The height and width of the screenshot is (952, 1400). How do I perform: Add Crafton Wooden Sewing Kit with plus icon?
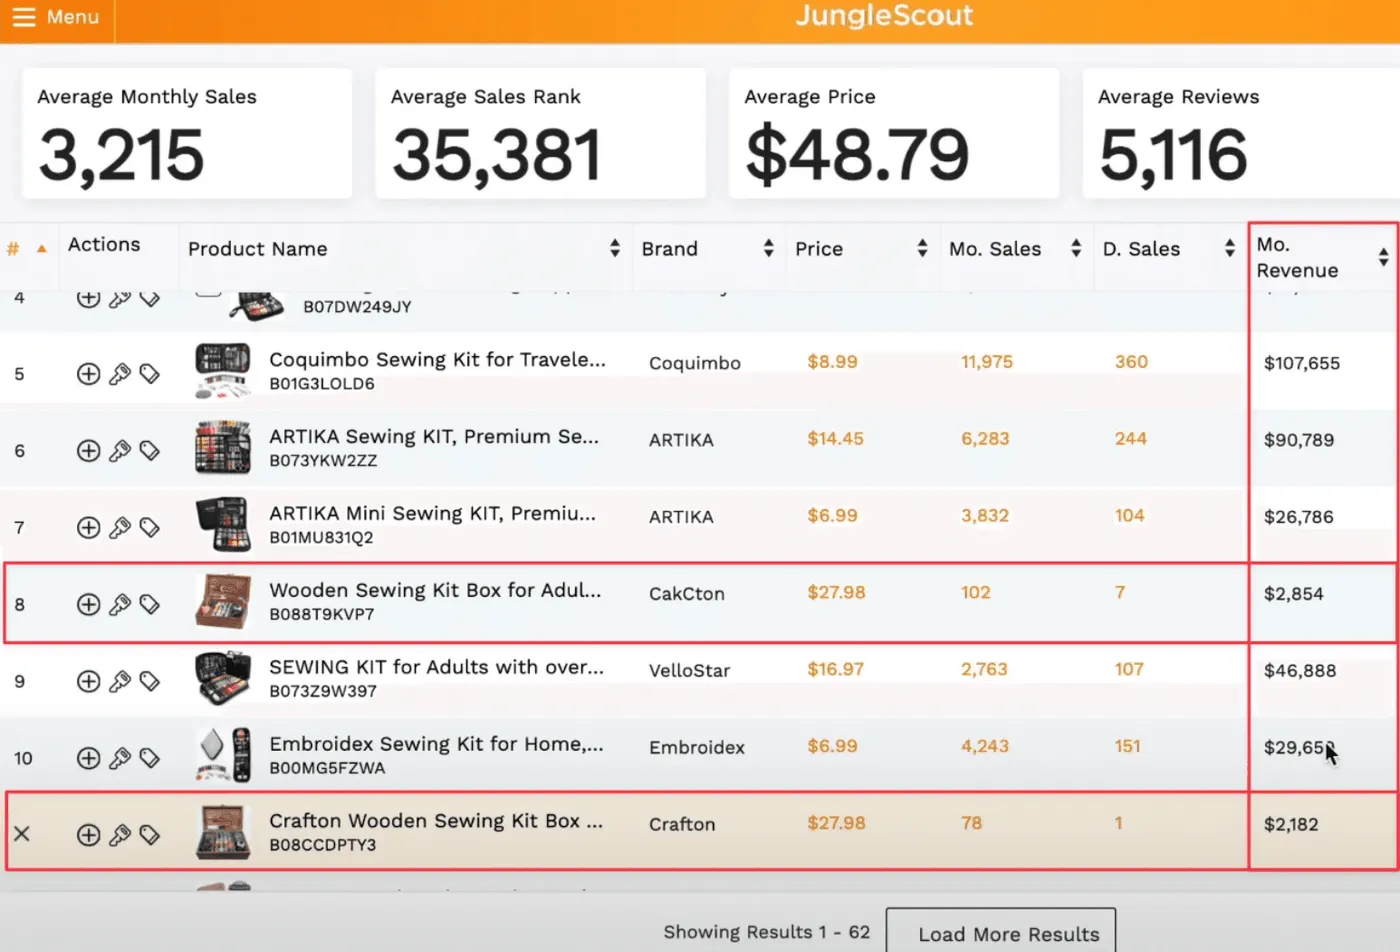coord(88,835)
